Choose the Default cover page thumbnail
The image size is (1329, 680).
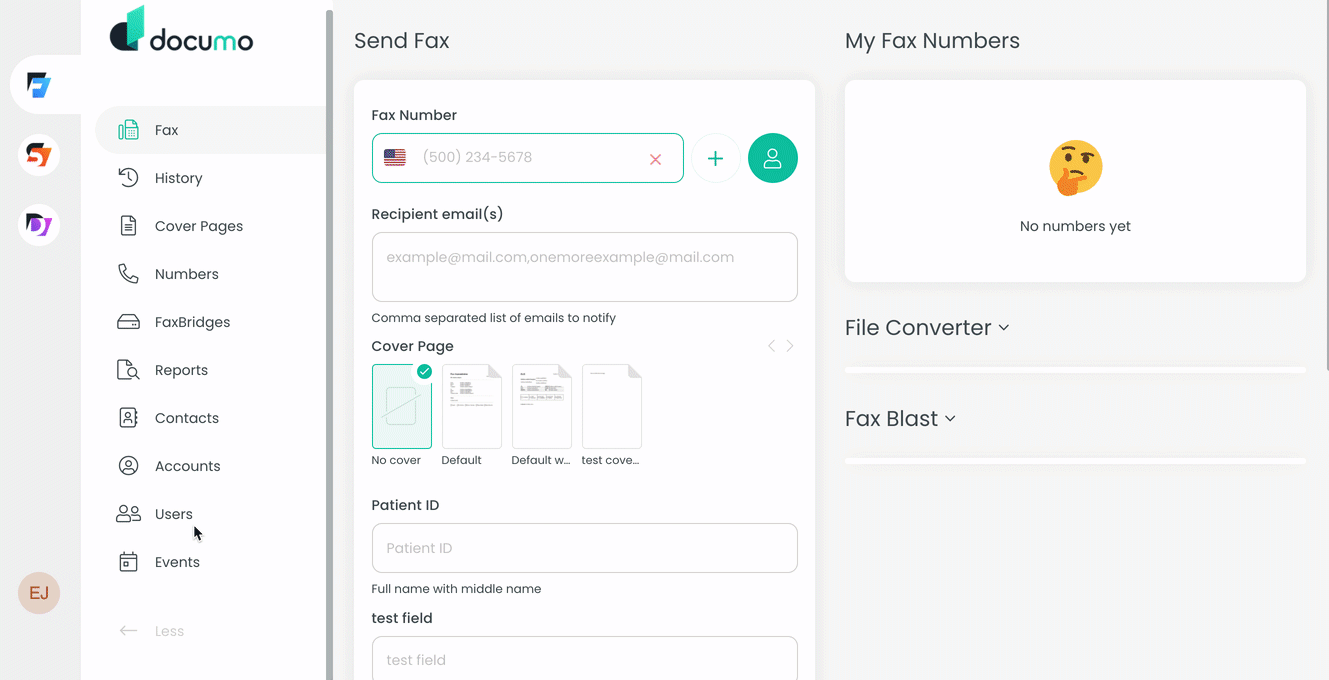471,406
